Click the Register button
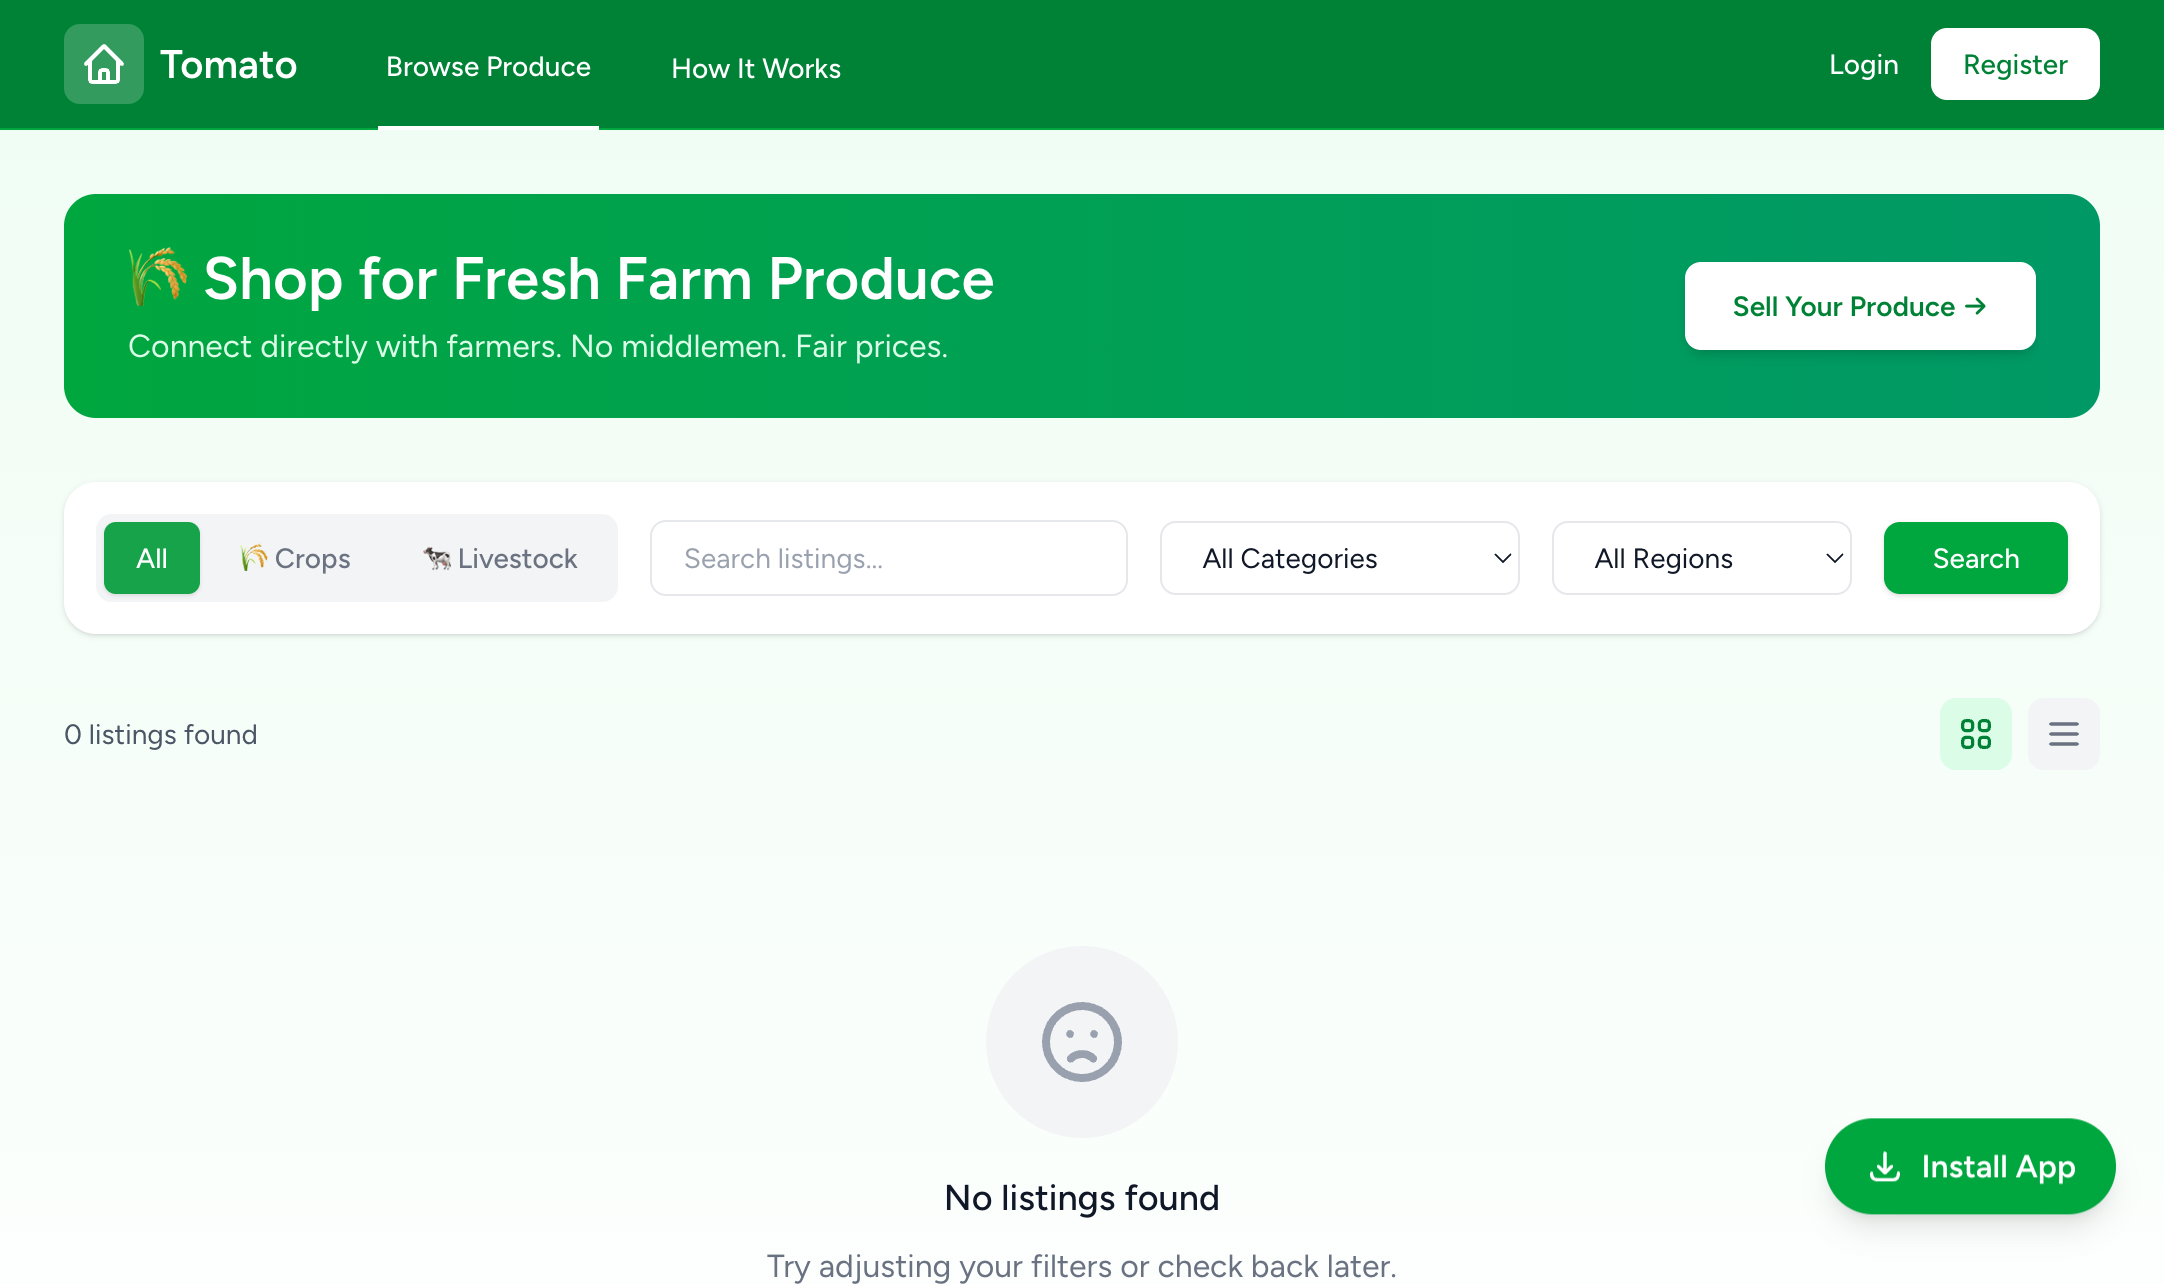 coord(2015,64)
